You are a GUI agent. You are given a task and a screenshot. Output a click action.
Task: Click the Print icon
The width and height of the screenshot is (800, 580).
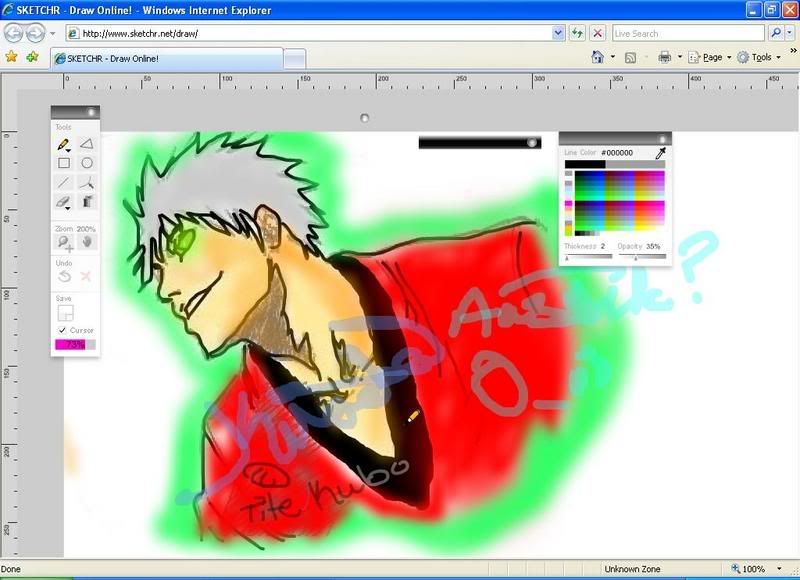664,57
